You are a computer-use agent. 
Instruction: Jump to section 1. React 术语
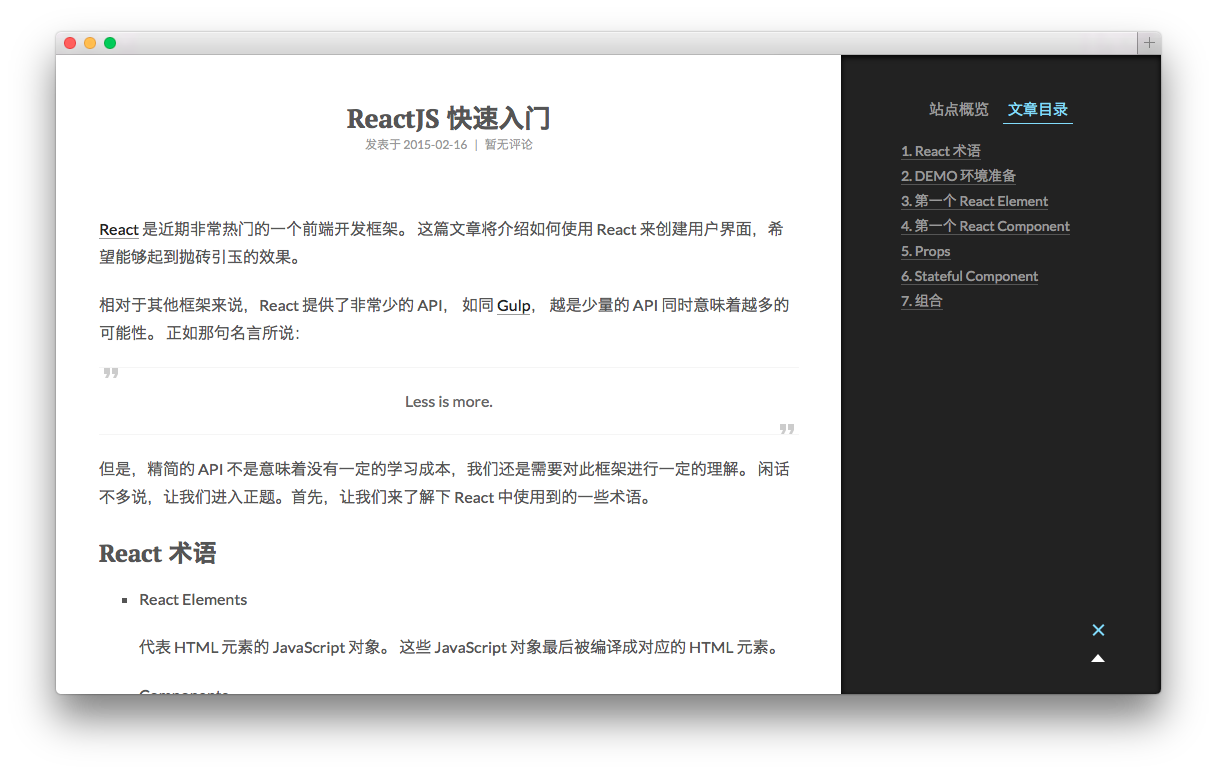(940, 151)
